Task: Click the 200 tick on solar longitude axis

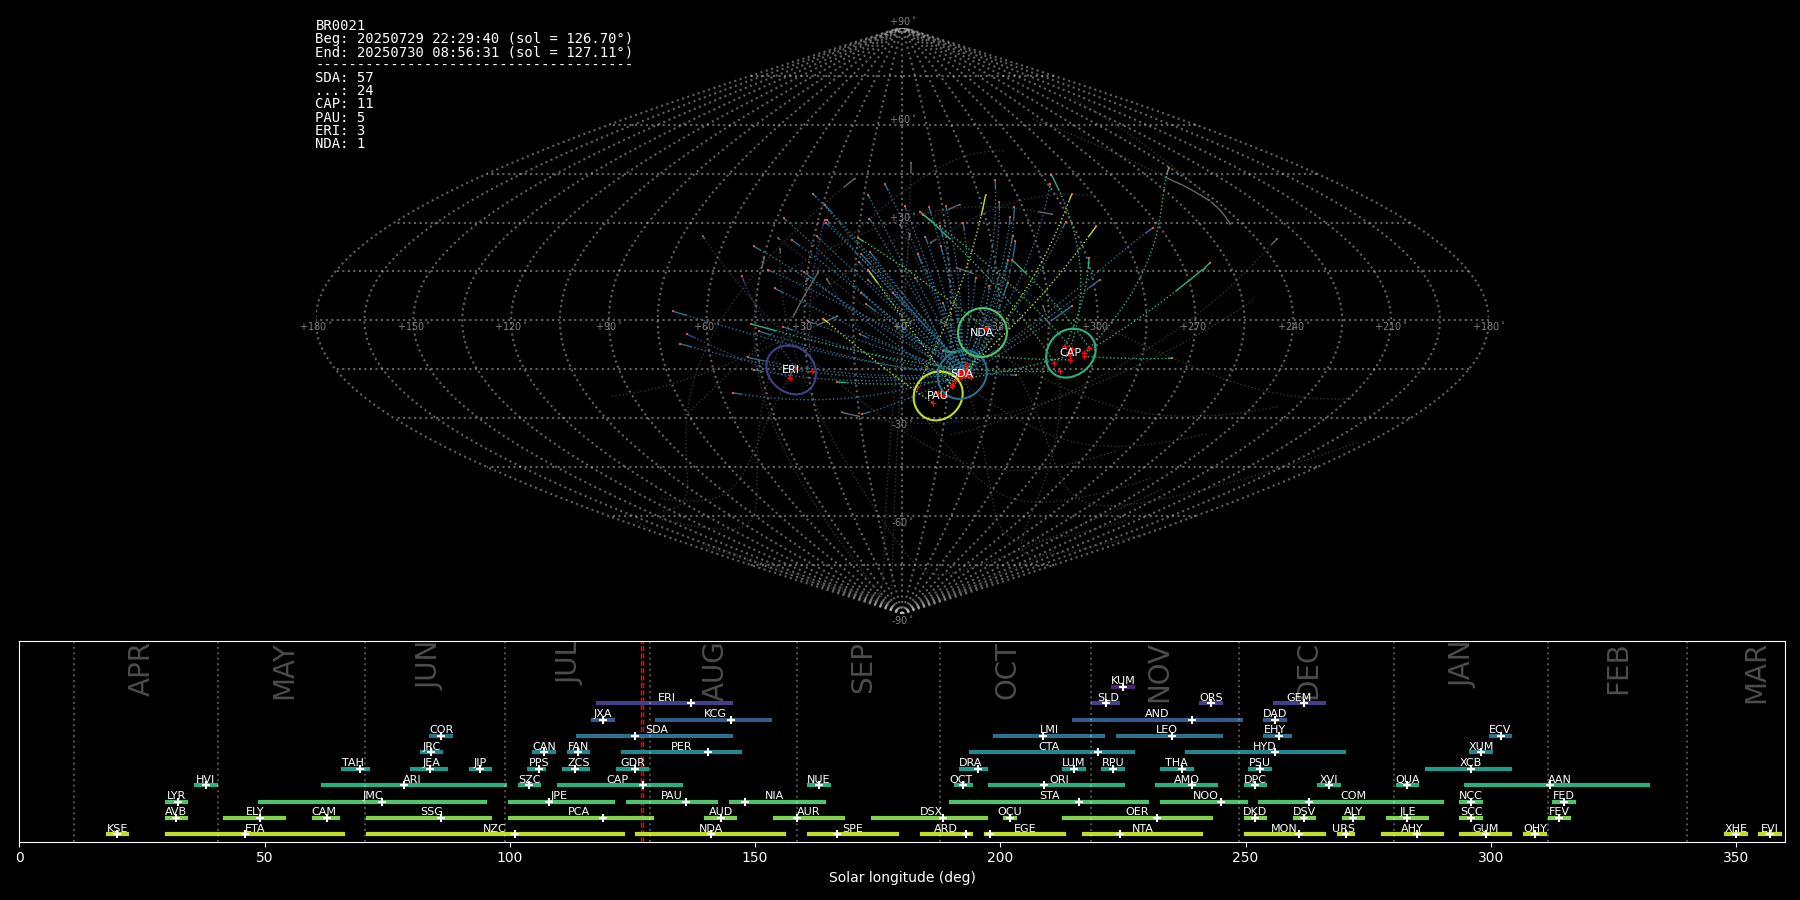Action: pyautogui.click(x=1000, y=857)
